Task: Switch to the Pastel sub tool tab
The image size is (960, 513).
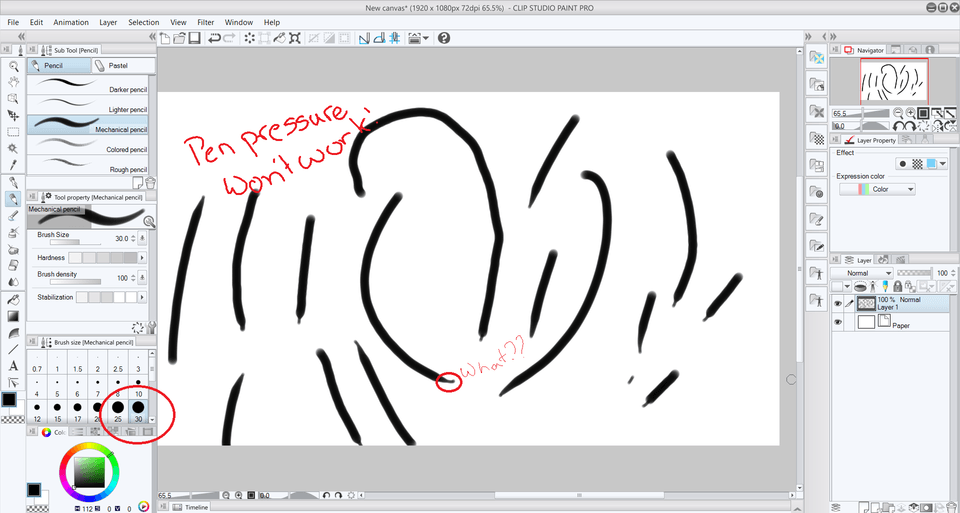Action: coord(123,65)
